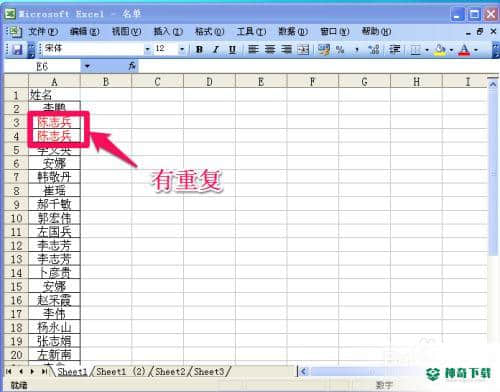Open the 格式 menu
500x392 pixels.
coord(209,32)
